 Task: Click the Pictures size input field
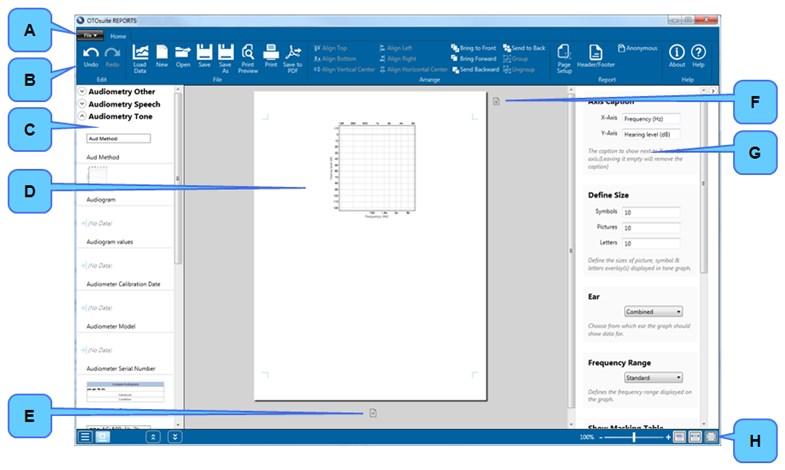[x=651, y=228]
